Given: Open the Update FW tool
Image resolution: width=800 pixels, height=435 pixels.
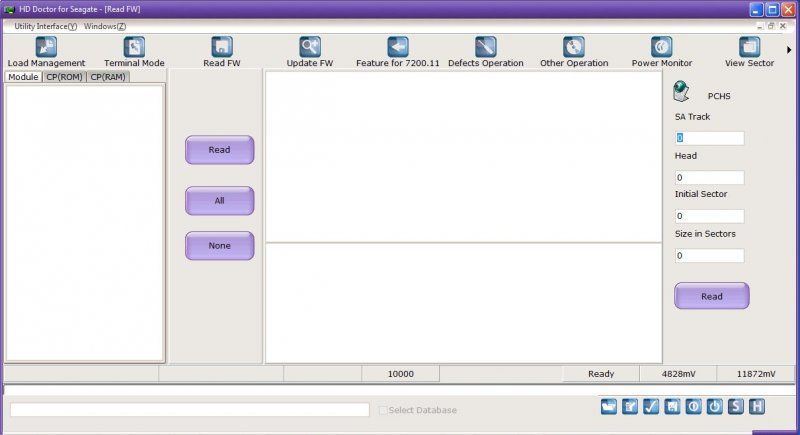Looking at the screenshot, I should tap(310, 52).
